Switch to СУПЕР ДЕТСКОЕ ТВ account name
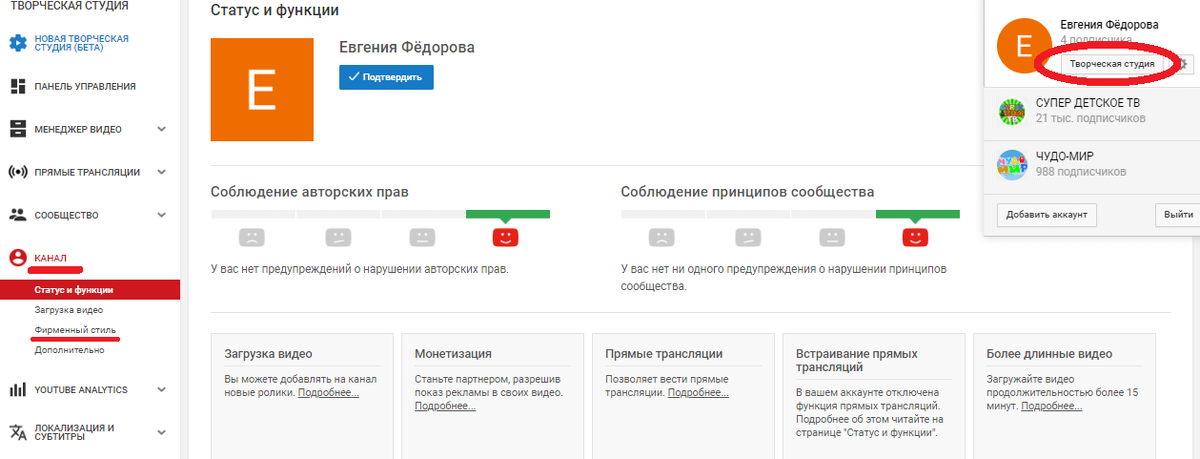The image size is (1200, 459). (x=1088, y=103)
